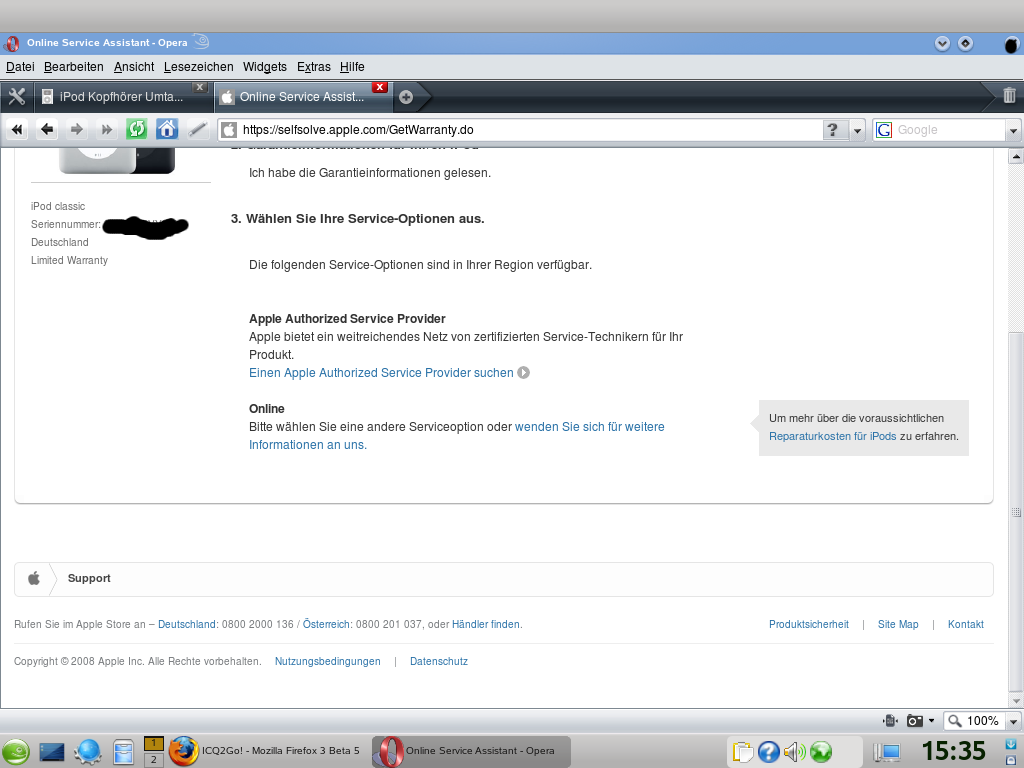This screenshot has width=1024, height=768.
Task: Open the Datei menu
Action: [20, 67]
